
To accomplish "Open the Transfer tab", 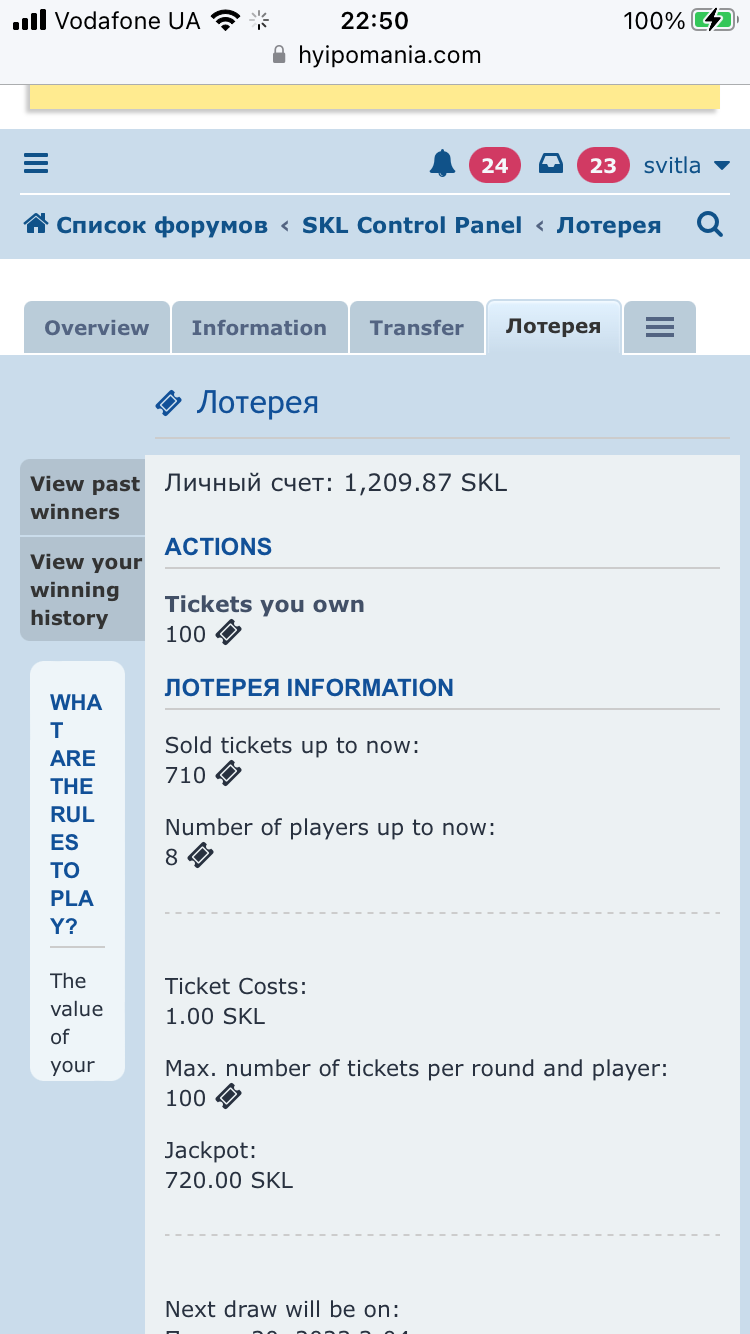I will coord(416,328).
